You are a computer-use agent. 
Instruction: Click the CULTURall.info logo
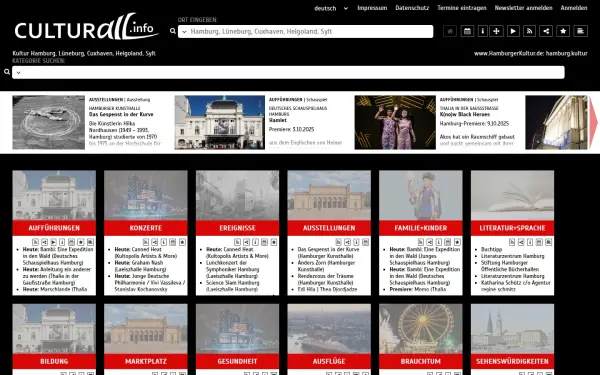[86, 27]
